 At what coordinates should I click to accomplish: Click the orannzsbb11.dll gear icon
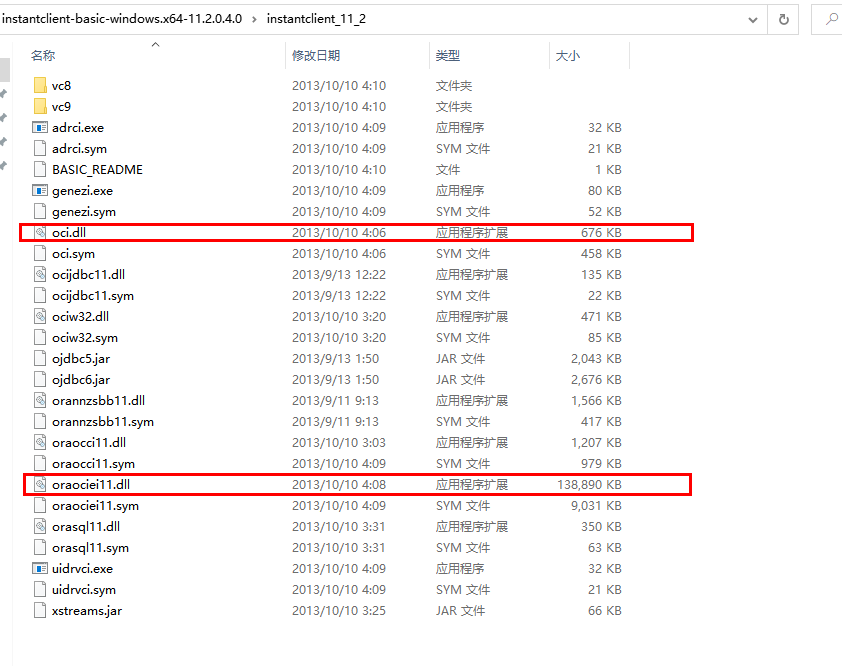(x=40, y=400)
